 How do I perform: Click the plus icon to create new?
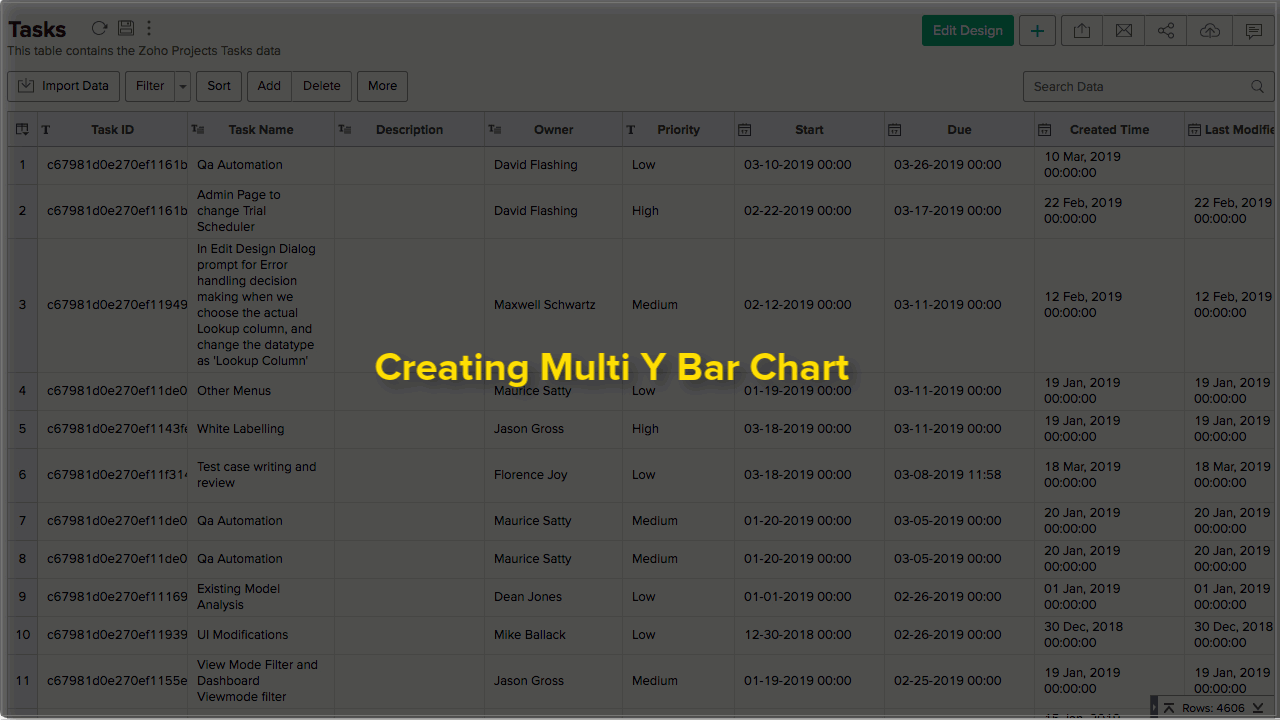[1037, 30]
